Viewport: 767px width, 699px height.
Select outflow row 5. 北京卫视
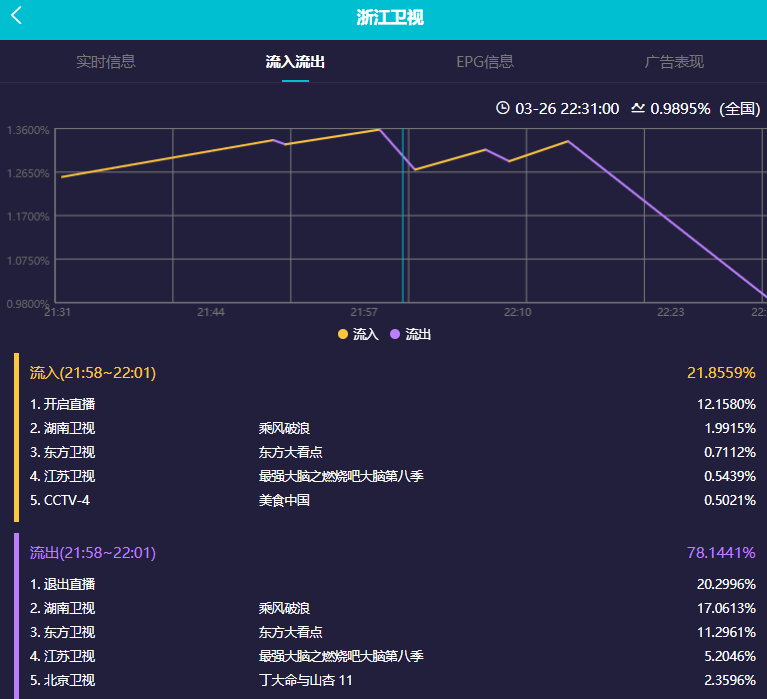click(x=393, y=680)
